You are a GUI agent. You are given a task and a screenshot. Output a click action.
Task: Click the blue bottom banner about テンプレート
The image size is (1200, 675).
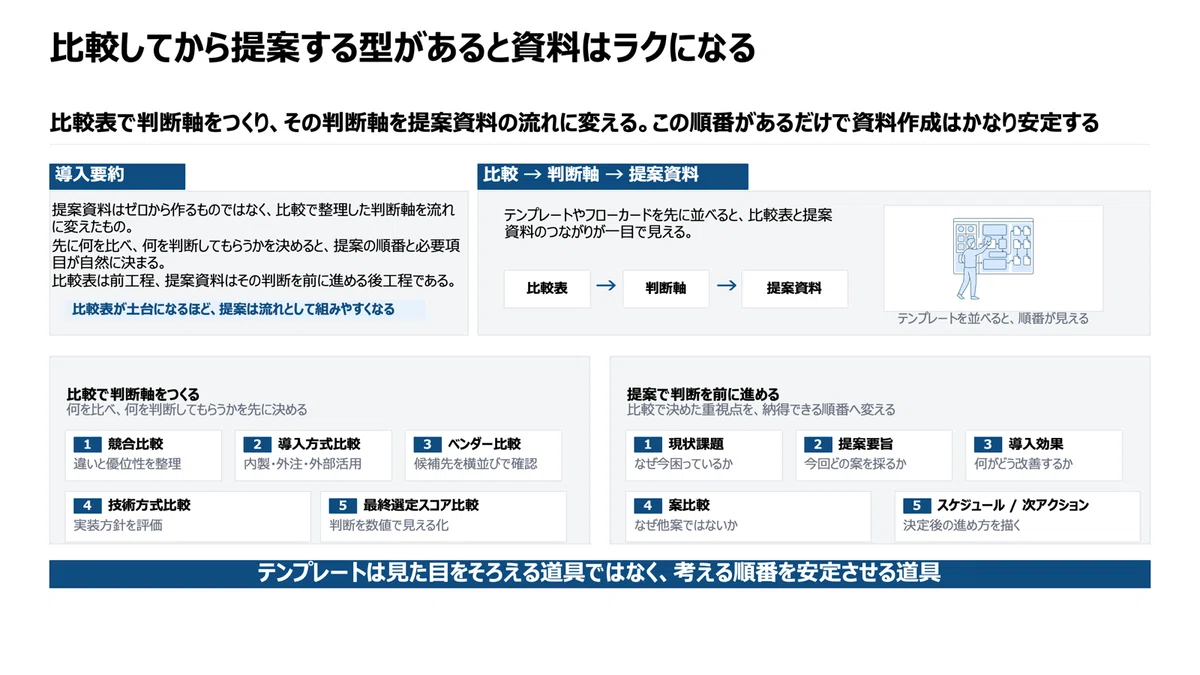tap(600, 574)
